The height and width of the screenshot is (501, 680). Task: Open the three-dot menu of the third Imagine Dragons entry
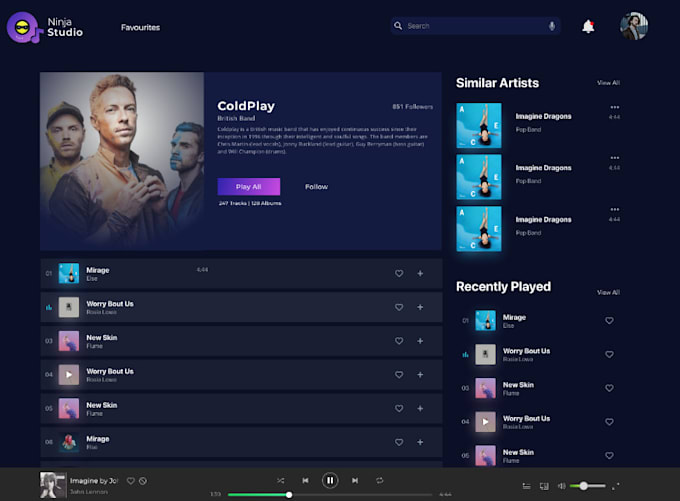615,210
